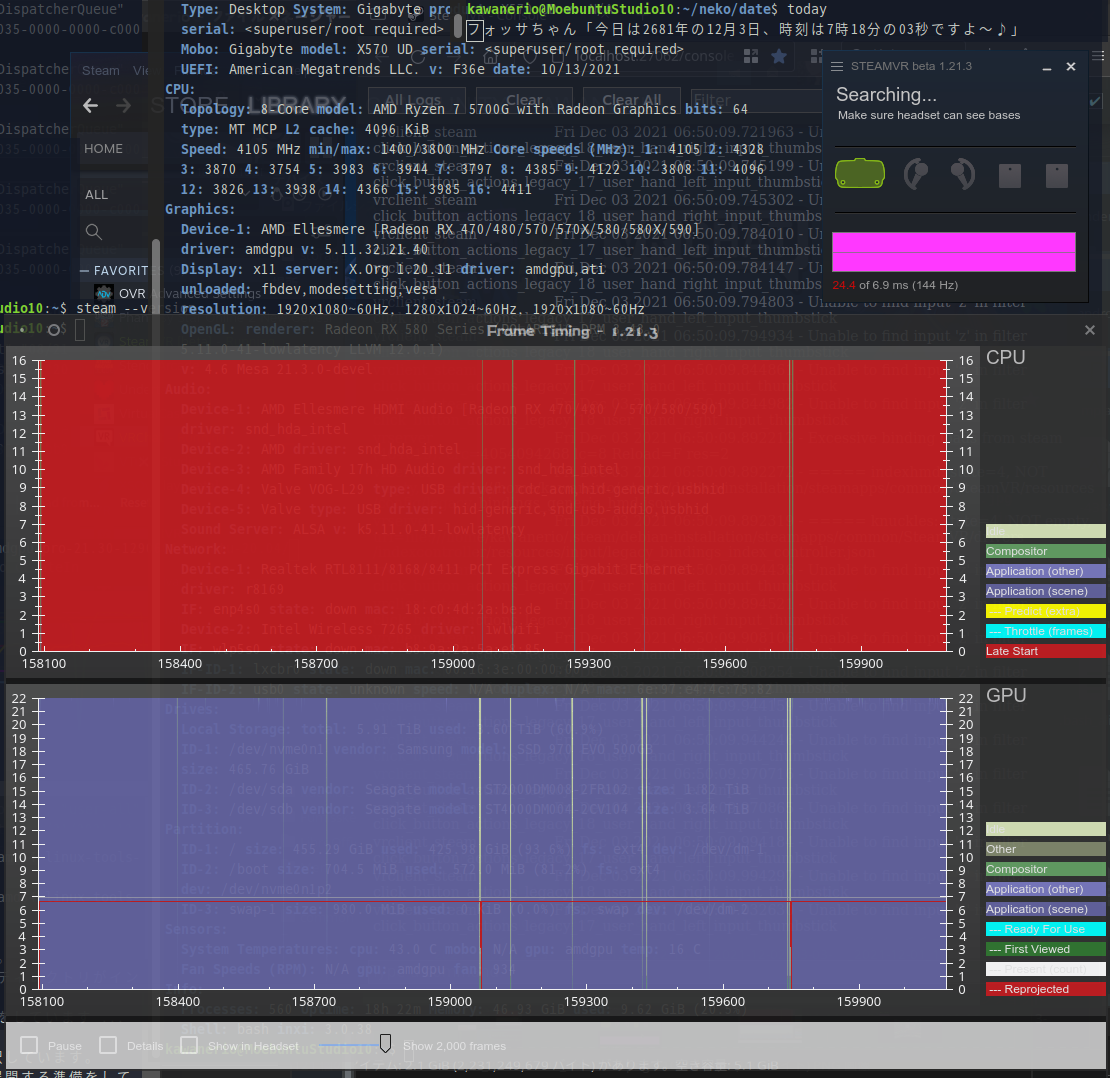This screenshot has width=1110, height=1078.
Task: Click the CPU Compositor legend swatch
Action: point(1046,551)
